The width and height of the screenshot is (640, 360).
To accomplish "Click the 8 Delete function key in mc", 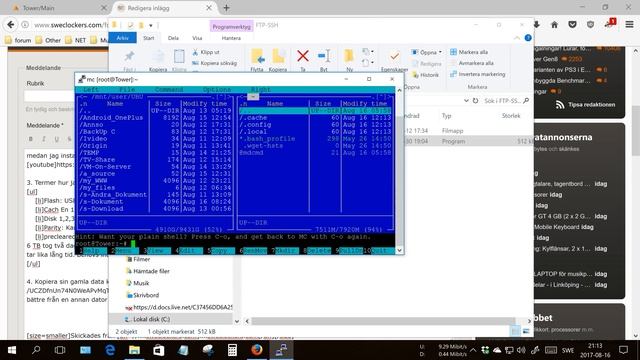I will point(317,251).
